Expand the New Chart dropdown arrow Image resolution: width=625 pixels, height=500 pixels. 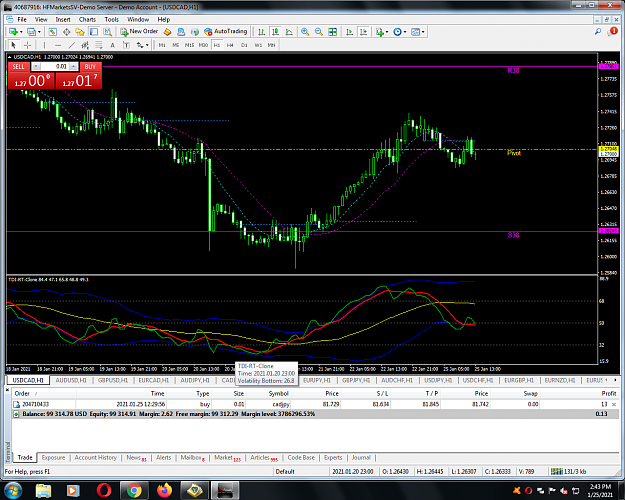click(x=21, y=32)
